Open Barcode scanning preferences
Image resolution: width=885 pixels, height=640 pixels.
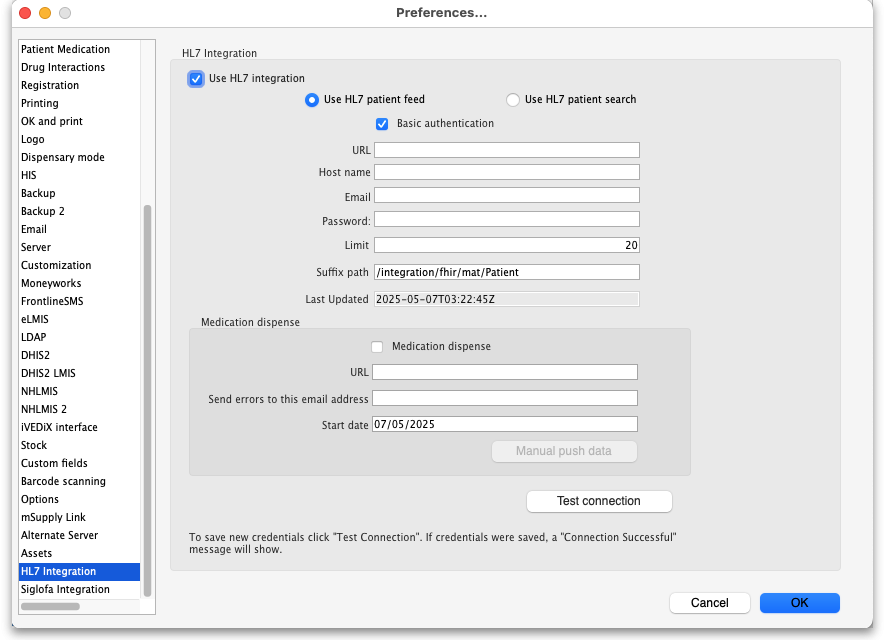click(x=63, y=482)
